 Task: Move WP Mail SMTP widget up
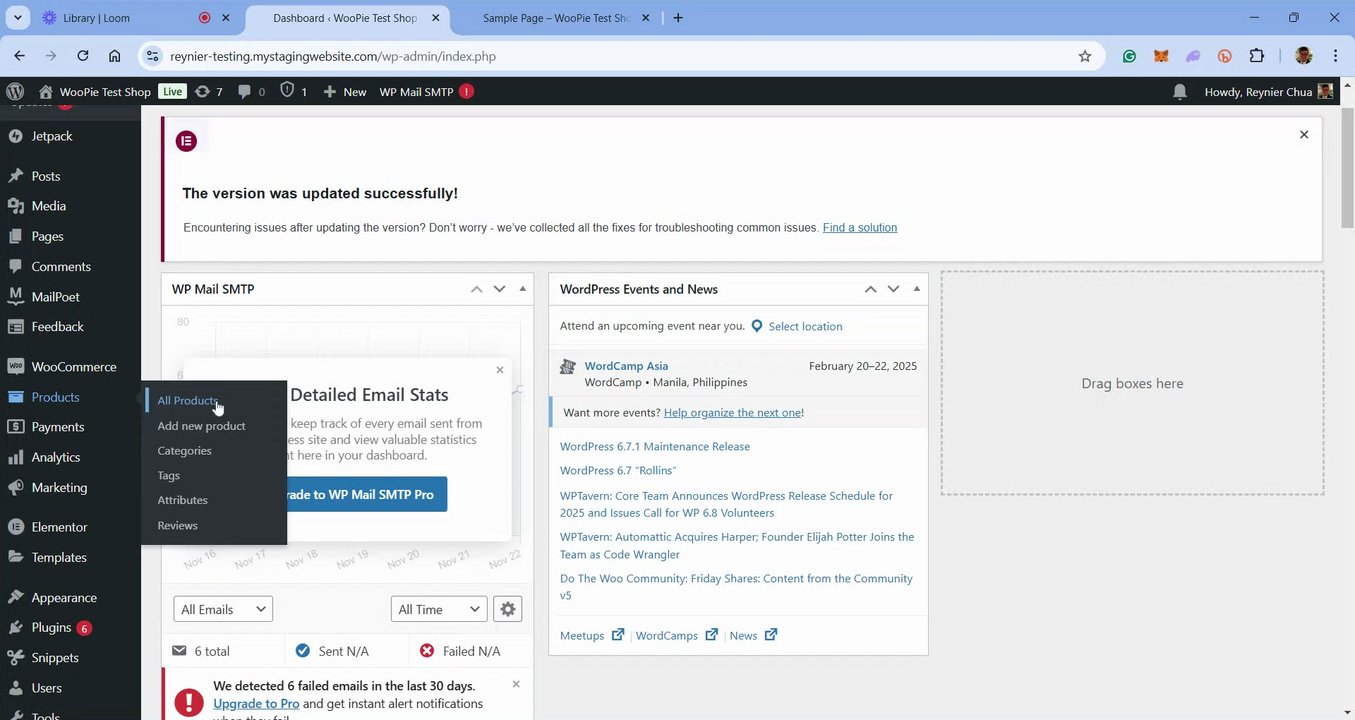tap(476, 289)
